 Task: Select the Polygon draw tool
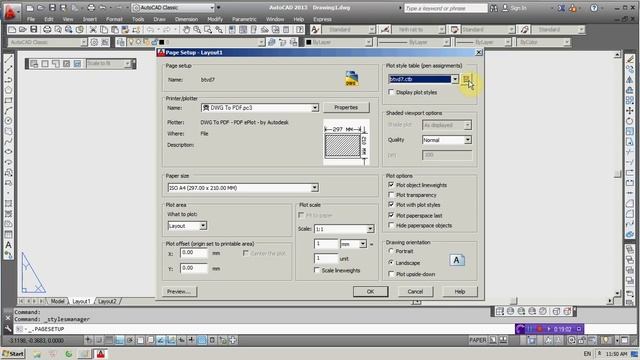[8, 90]
